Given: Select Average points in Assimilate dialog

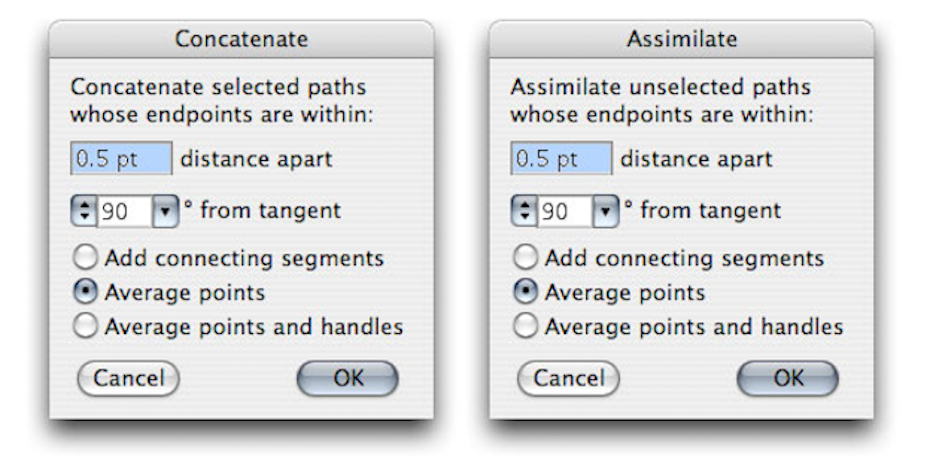Looking at the screenshot, I should [526, 292].
